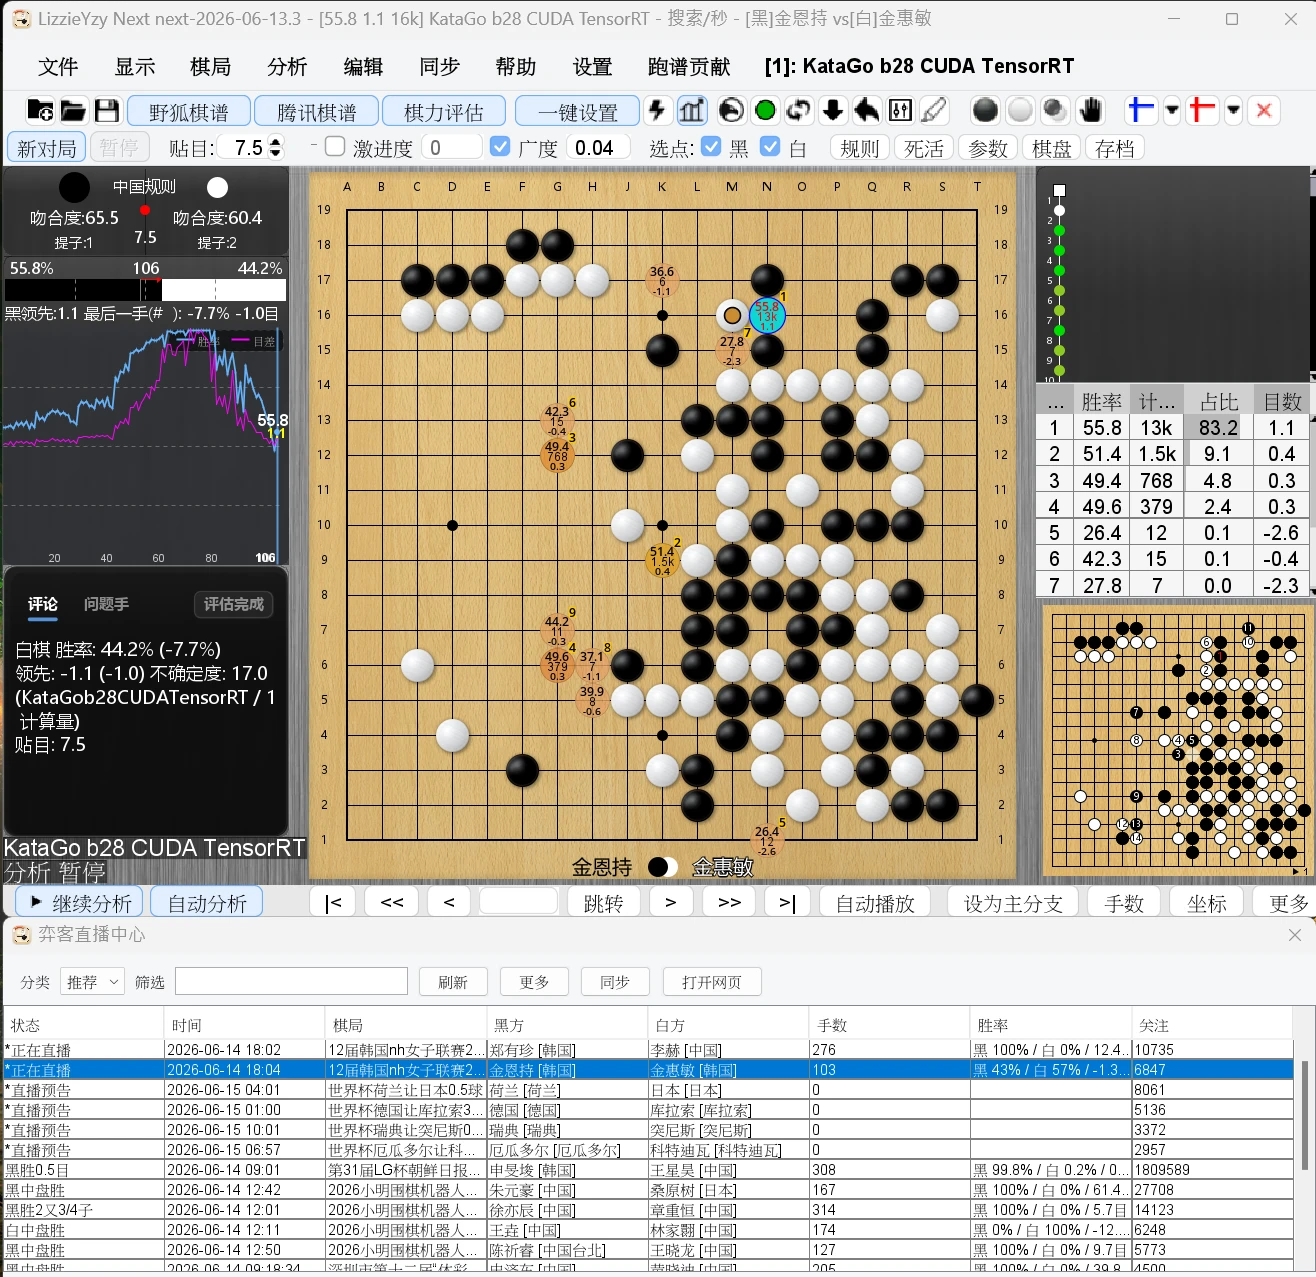1316x1277 pixels.
Task: Open the 同步 menu in the menu bar
Action: (x=439, y=67)
